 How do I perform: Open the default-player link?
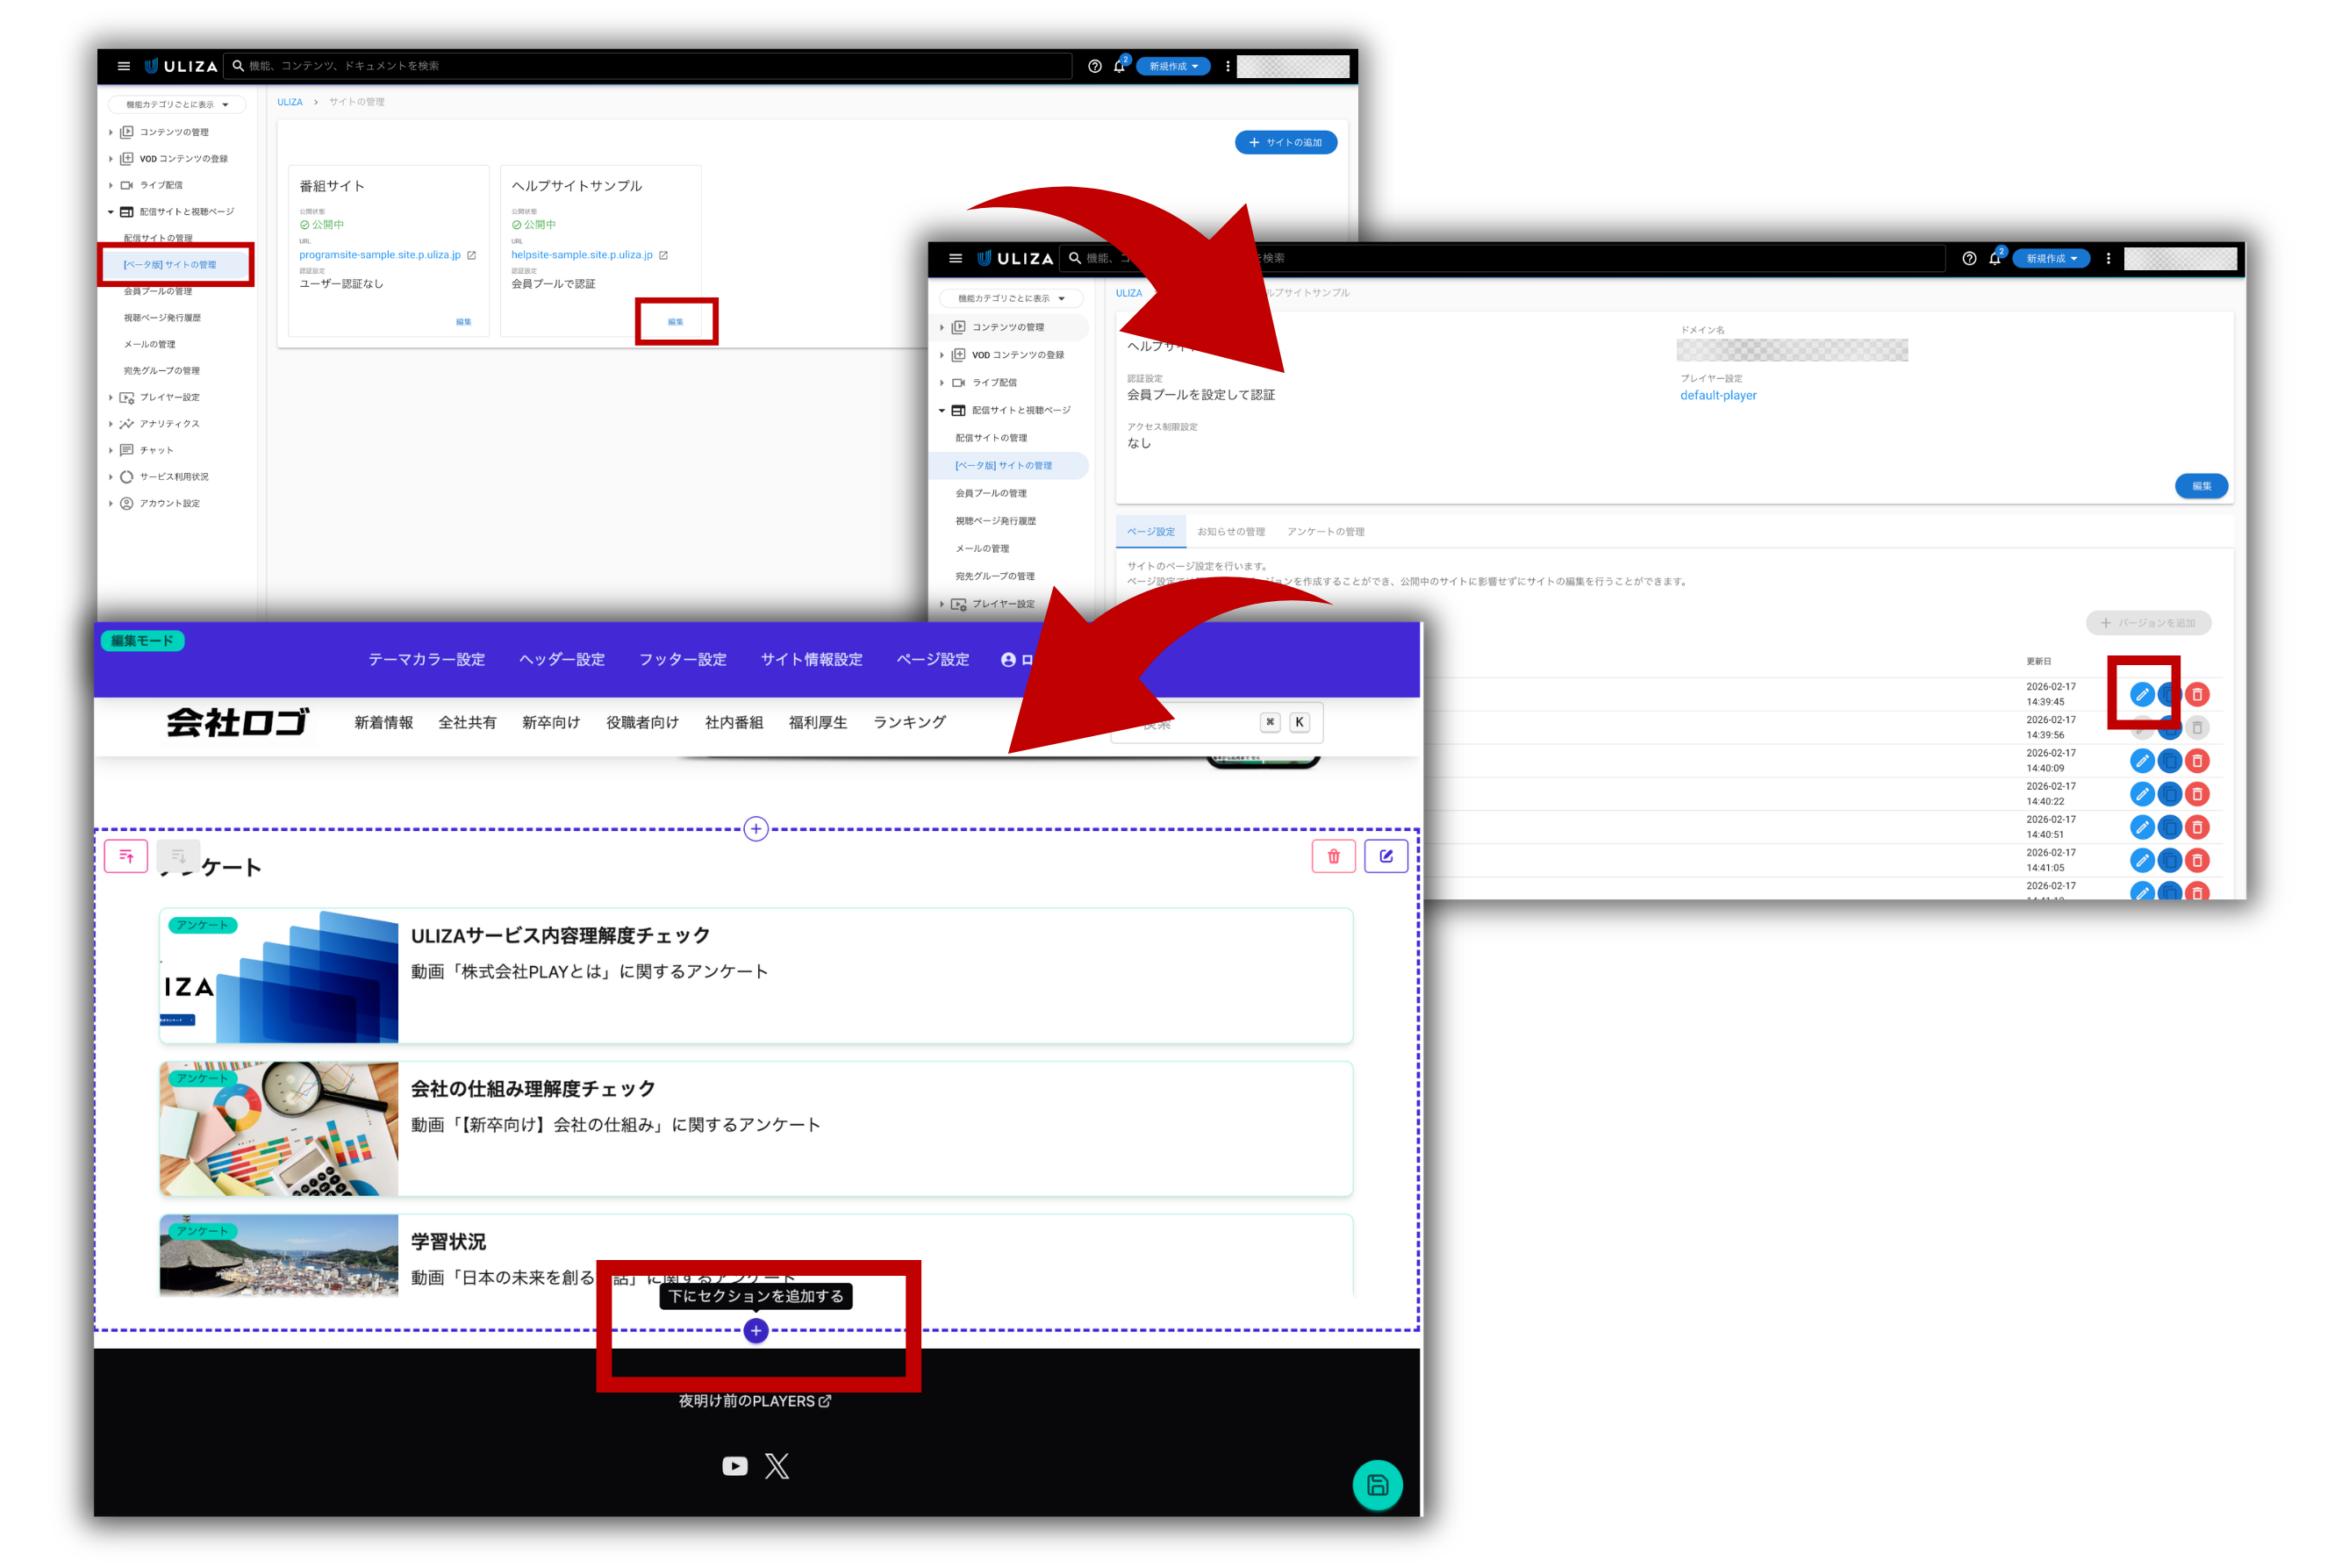(1718, 396)
